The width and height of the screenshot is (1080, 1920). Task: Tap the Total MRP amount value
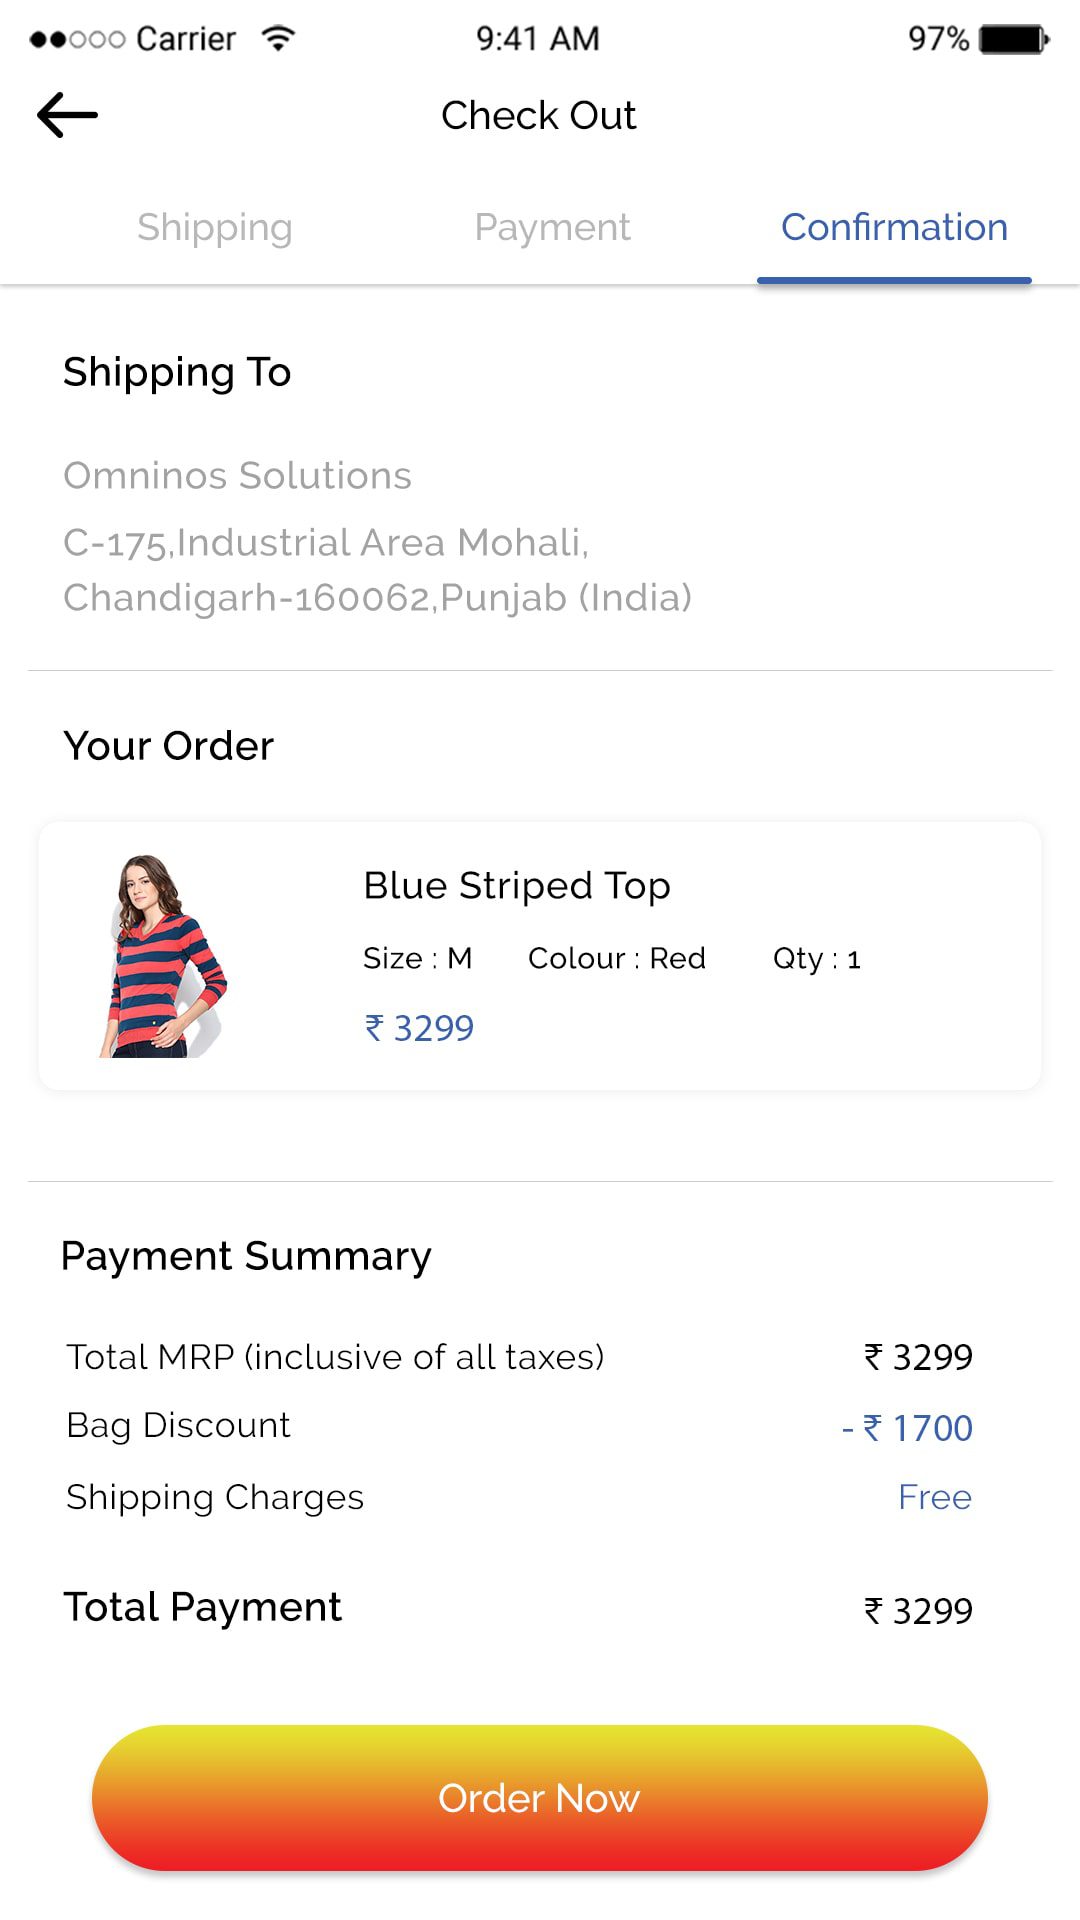point(918,1358)
